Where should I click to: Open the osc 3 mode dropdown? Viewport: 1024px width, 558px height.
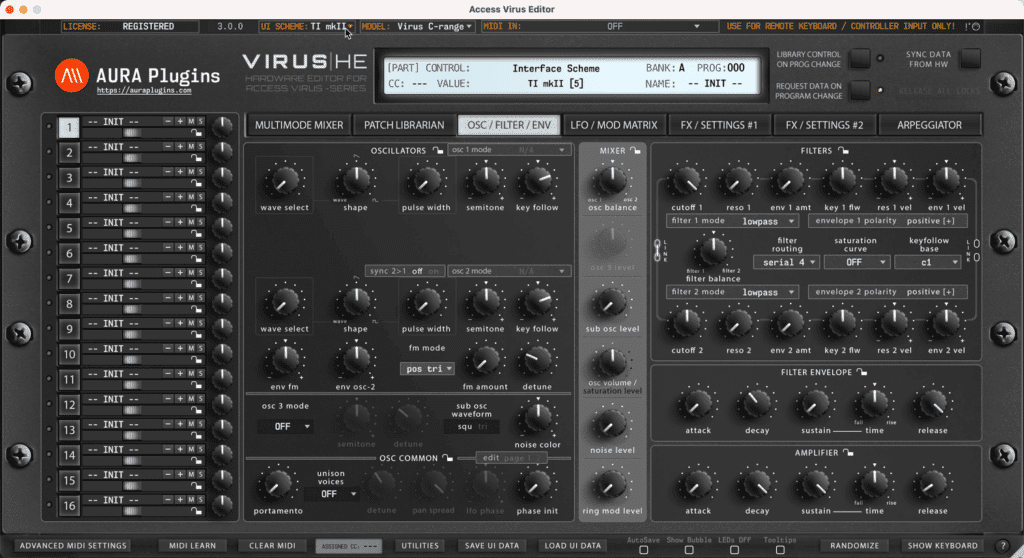[x=285, y=427]
